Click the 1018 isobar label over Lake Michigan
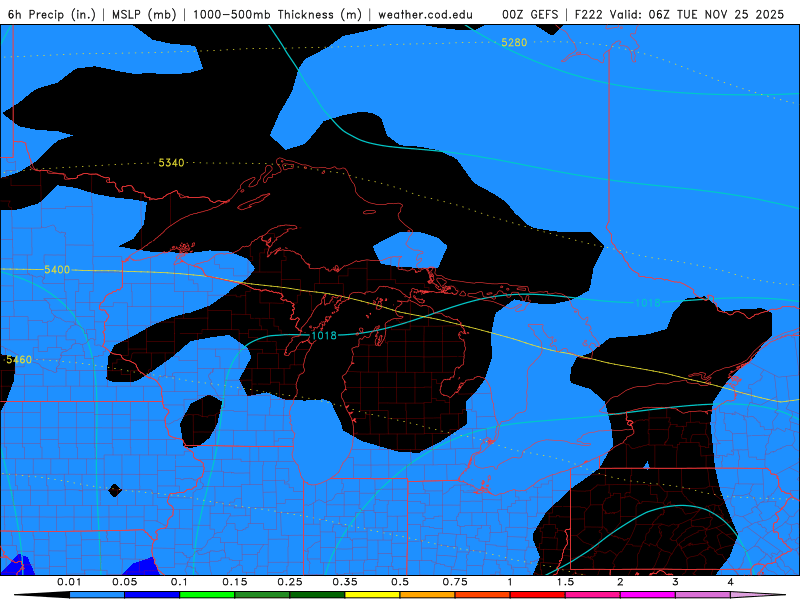This screenshot has height=600, width=800. [324, 335]
